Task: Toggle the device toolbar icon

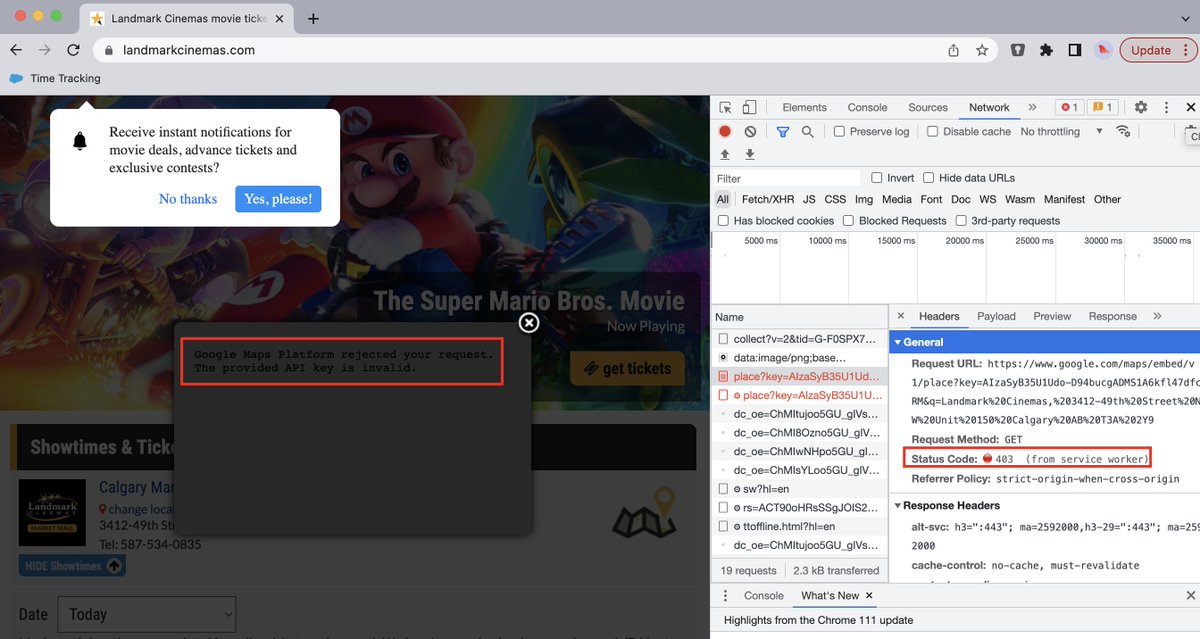Action: pyautogui.click(x=749, y=108)
